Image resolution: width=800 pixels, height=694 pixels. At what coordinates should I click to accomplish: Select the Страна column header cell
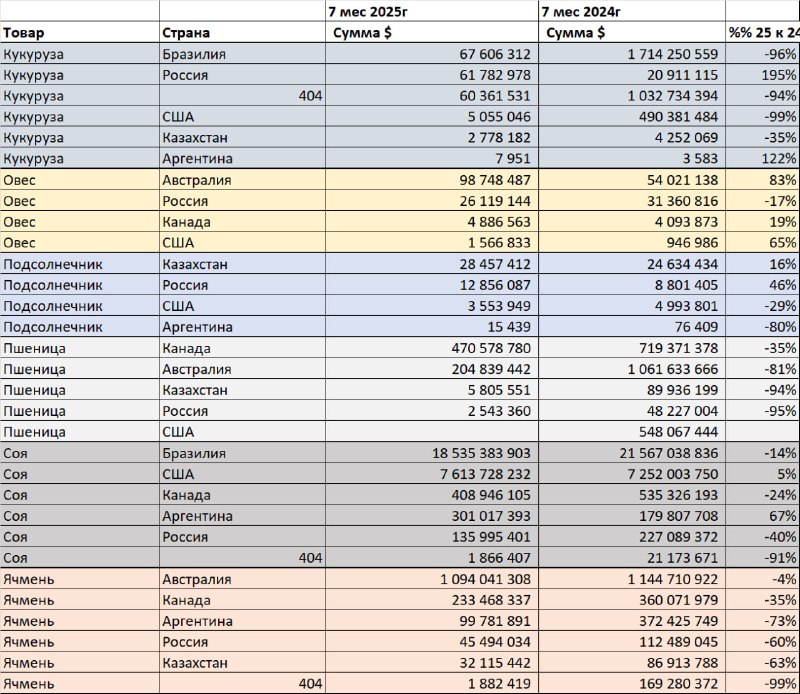pos(242,32)
